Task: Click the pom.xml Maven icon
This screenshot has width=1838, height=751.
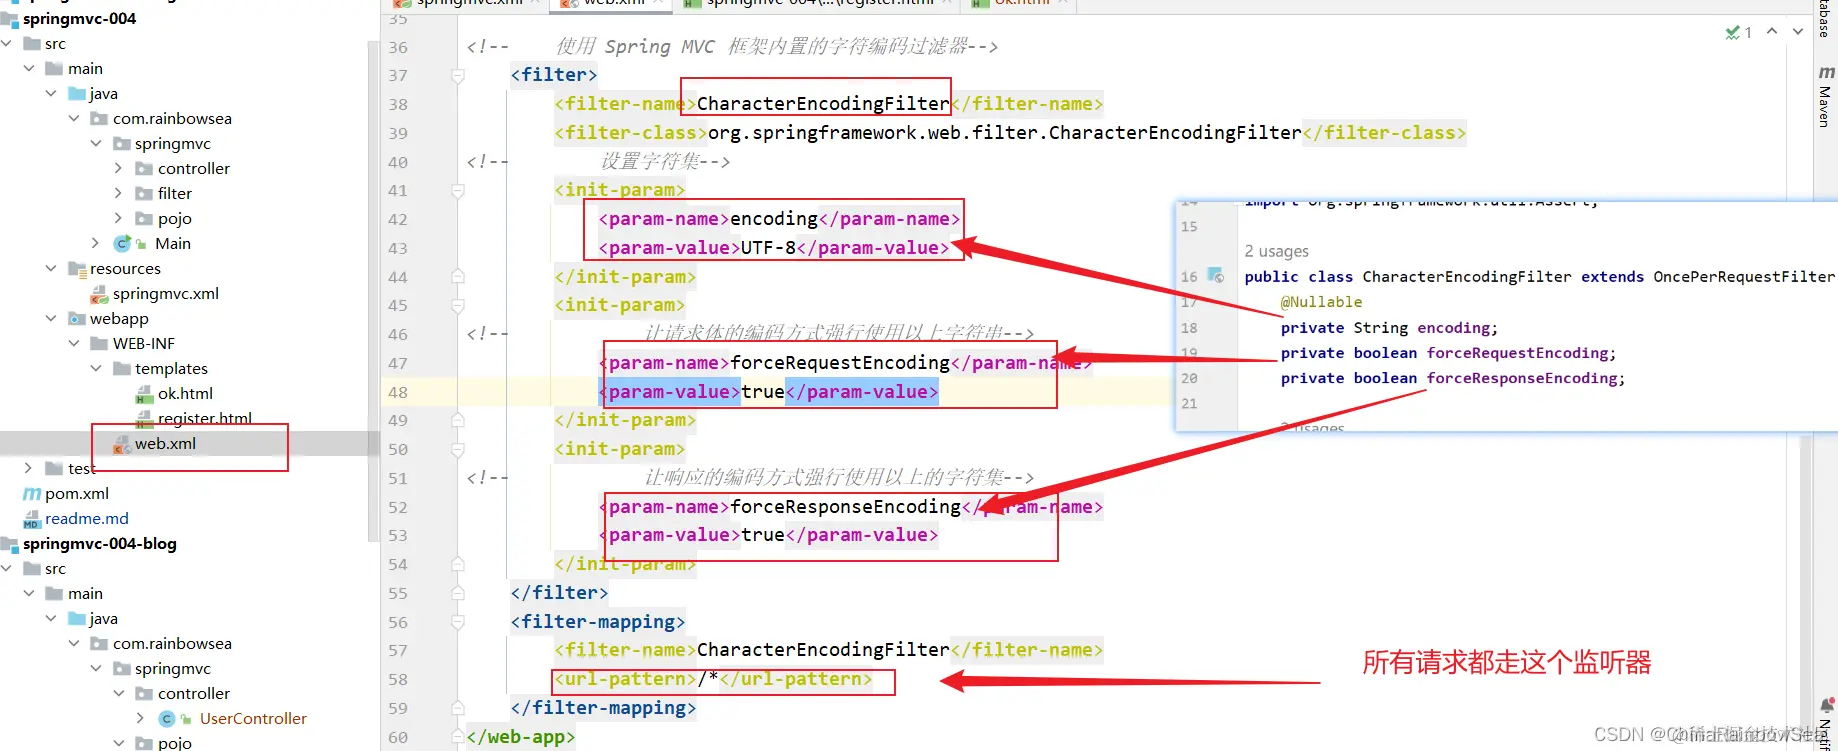Action: point(32,494)
